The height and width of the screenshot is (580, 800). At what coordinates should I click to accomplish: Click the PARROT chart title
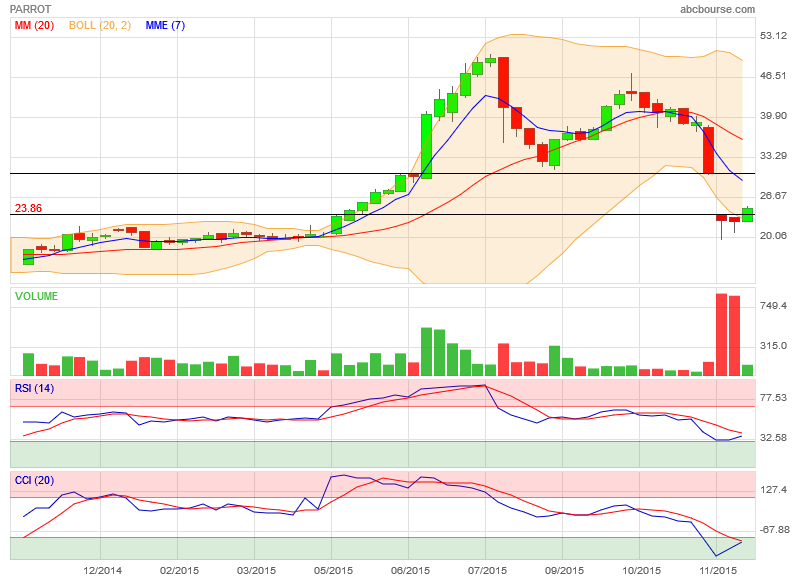pyautogui.click(x=30, y=9)
